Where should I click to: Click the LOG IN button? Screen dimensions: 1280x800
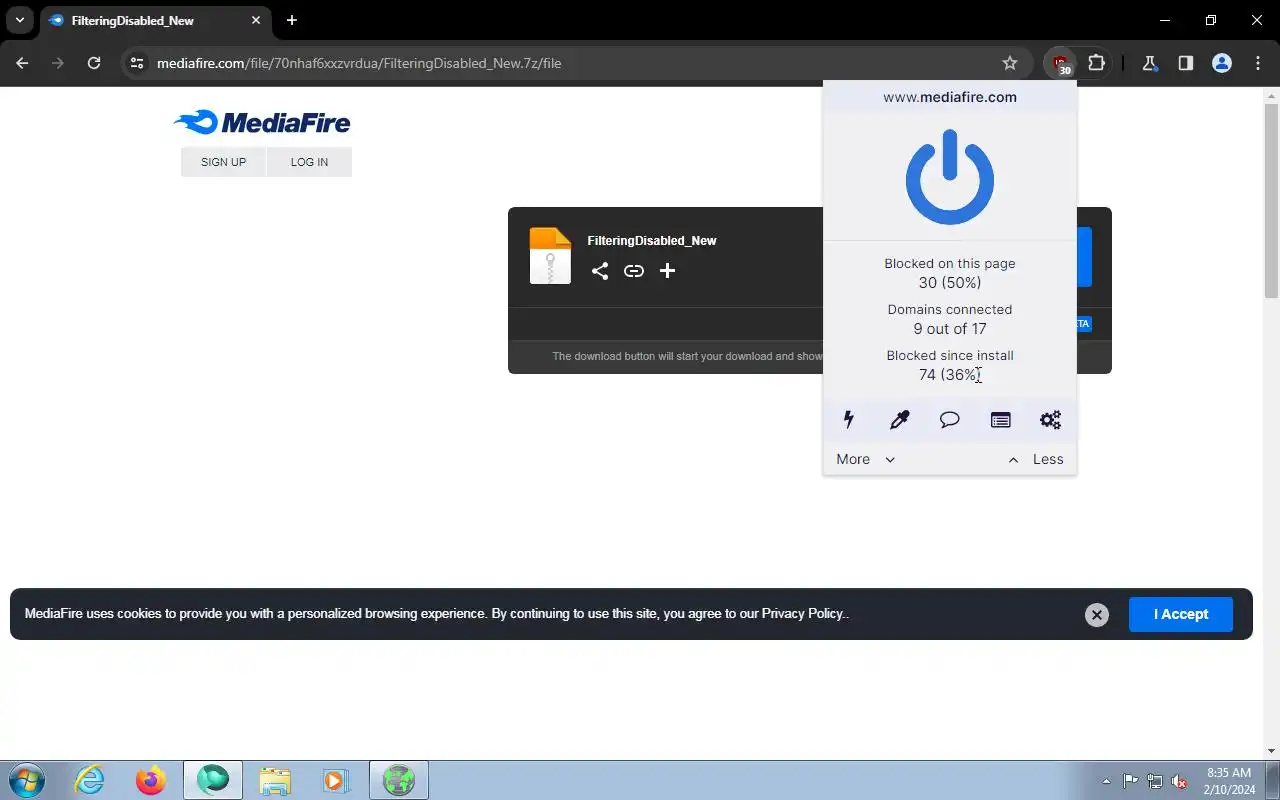(309, 162)
